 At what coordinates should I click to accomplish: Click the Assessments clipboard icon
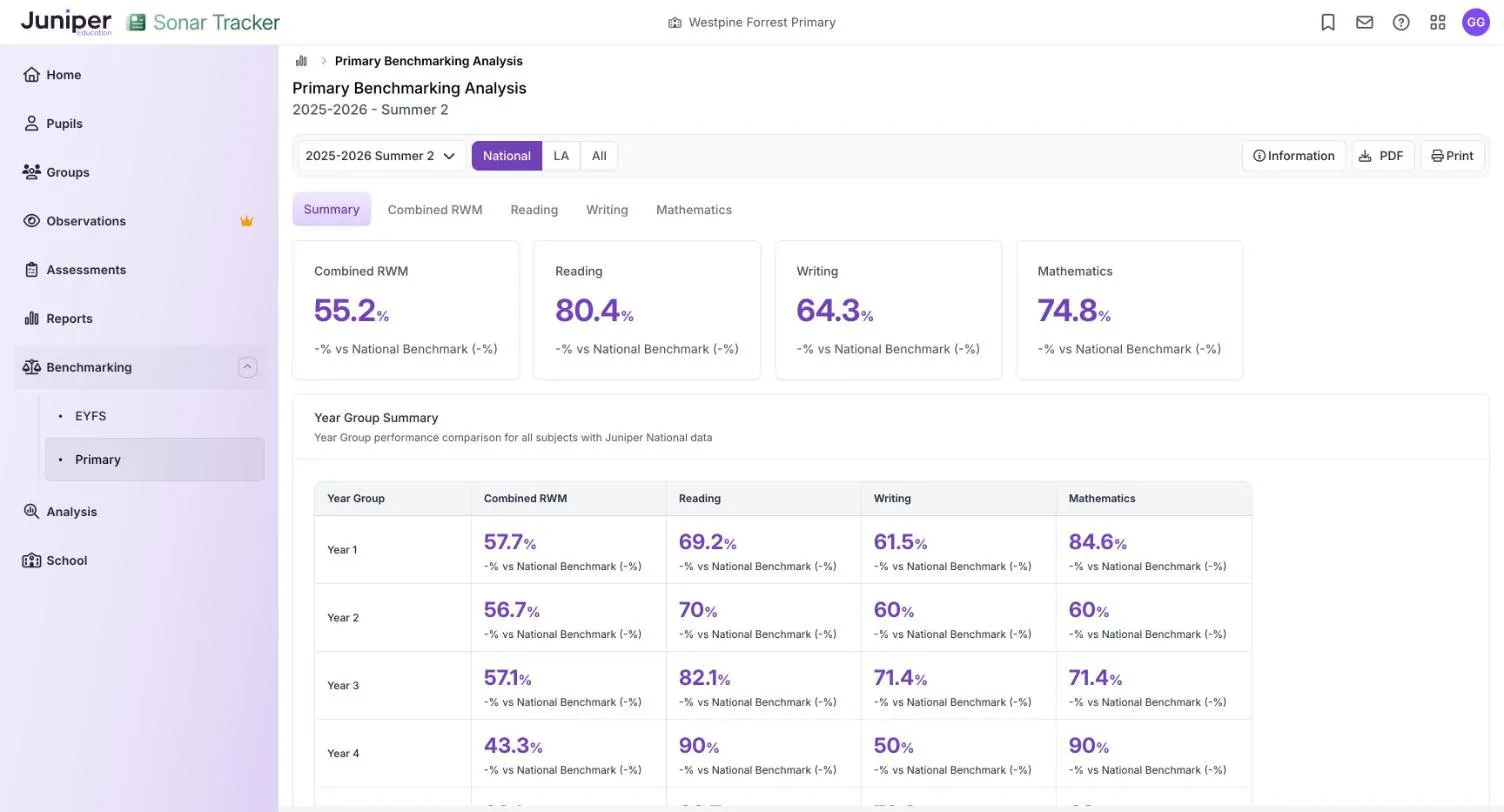[31, 270]
